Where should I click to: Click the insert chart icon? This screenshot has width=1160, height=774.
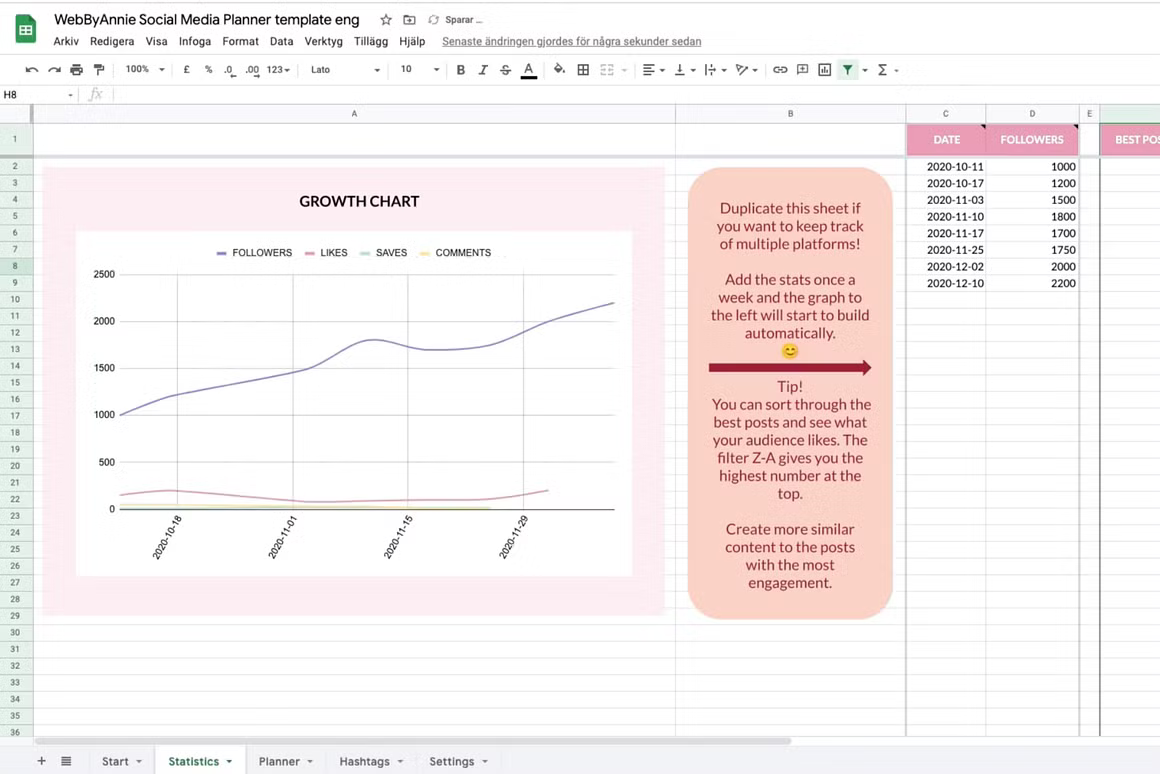[824, 70]
